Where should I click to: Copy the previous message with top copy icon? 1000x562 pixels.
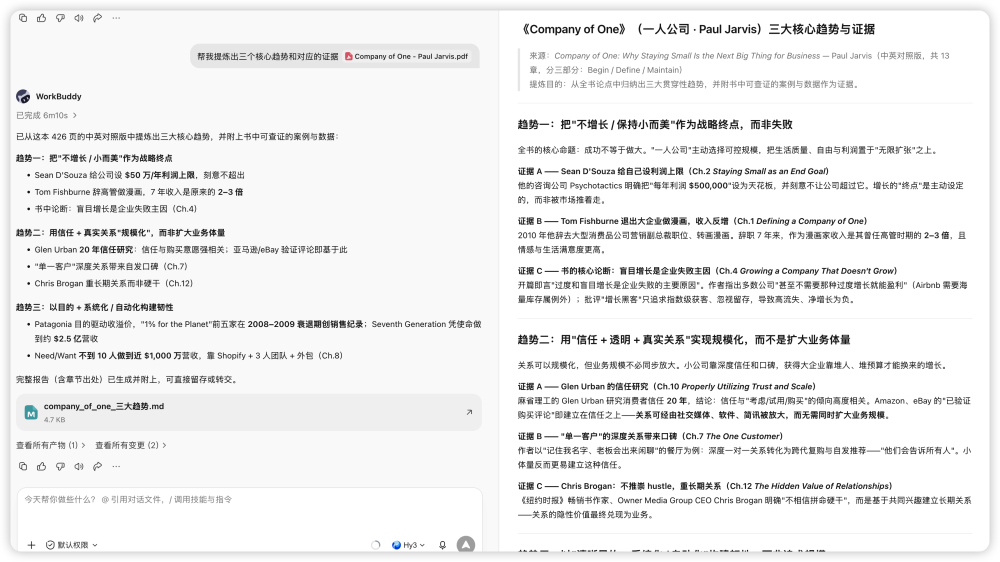click(x=23, y=18)
